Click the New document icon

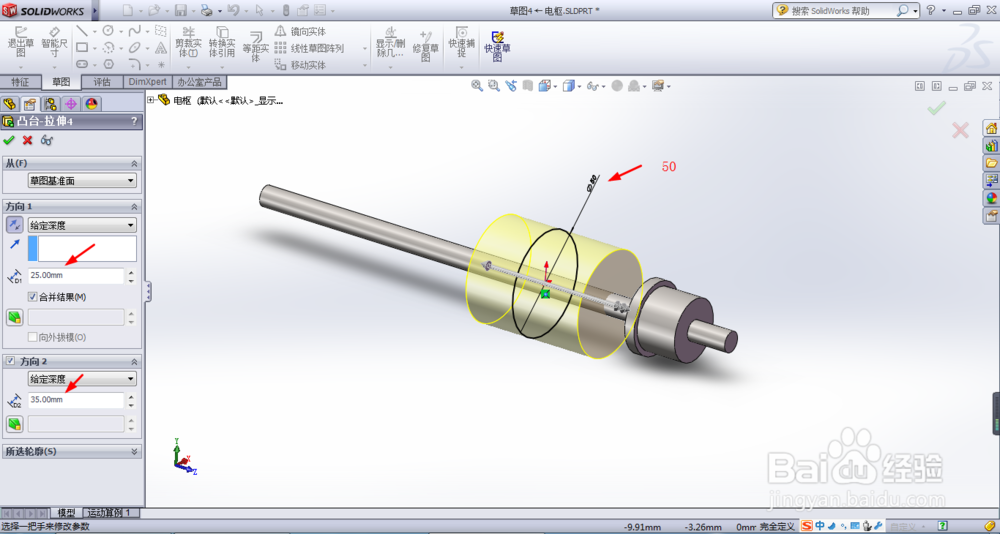coord(128,10)
